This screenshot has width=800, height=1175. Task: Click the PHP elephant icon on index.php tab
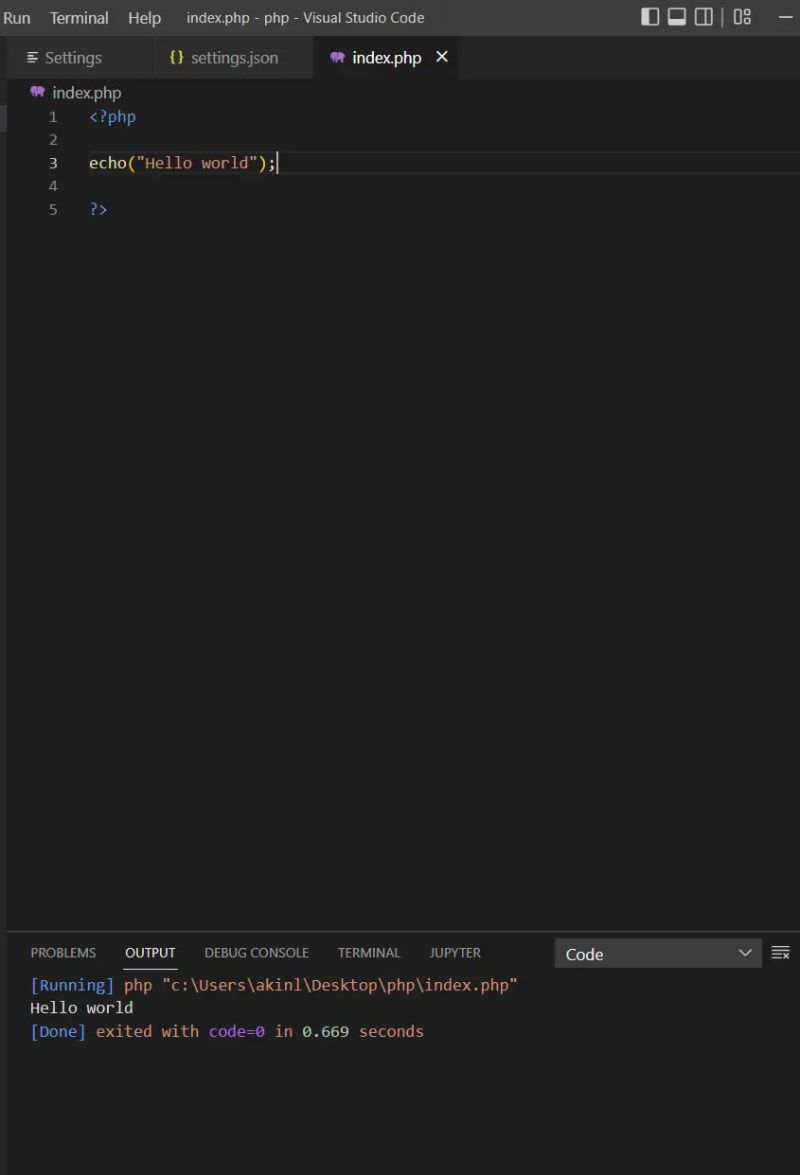337,57
